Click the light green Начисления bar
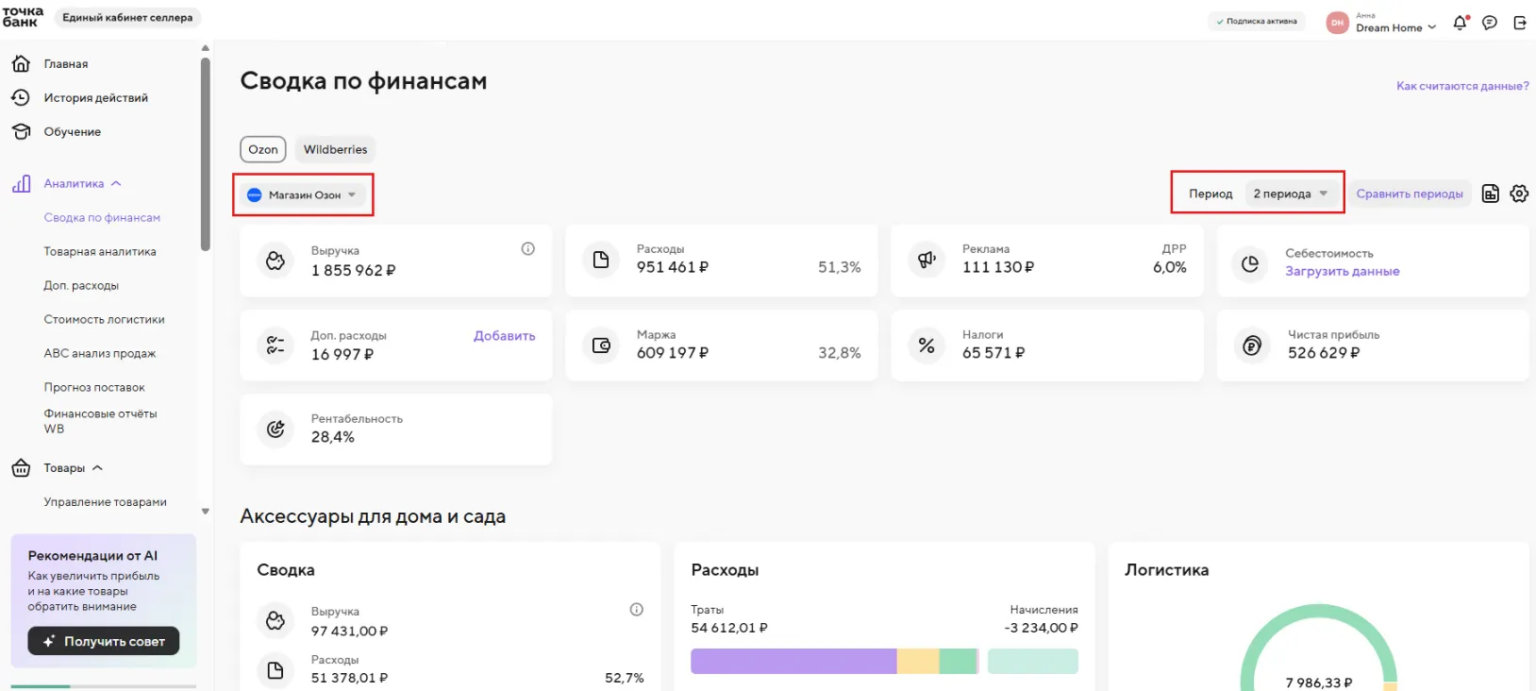Image resolution: width=1536 pixels, height=691 pixels. click(1033, 661)
